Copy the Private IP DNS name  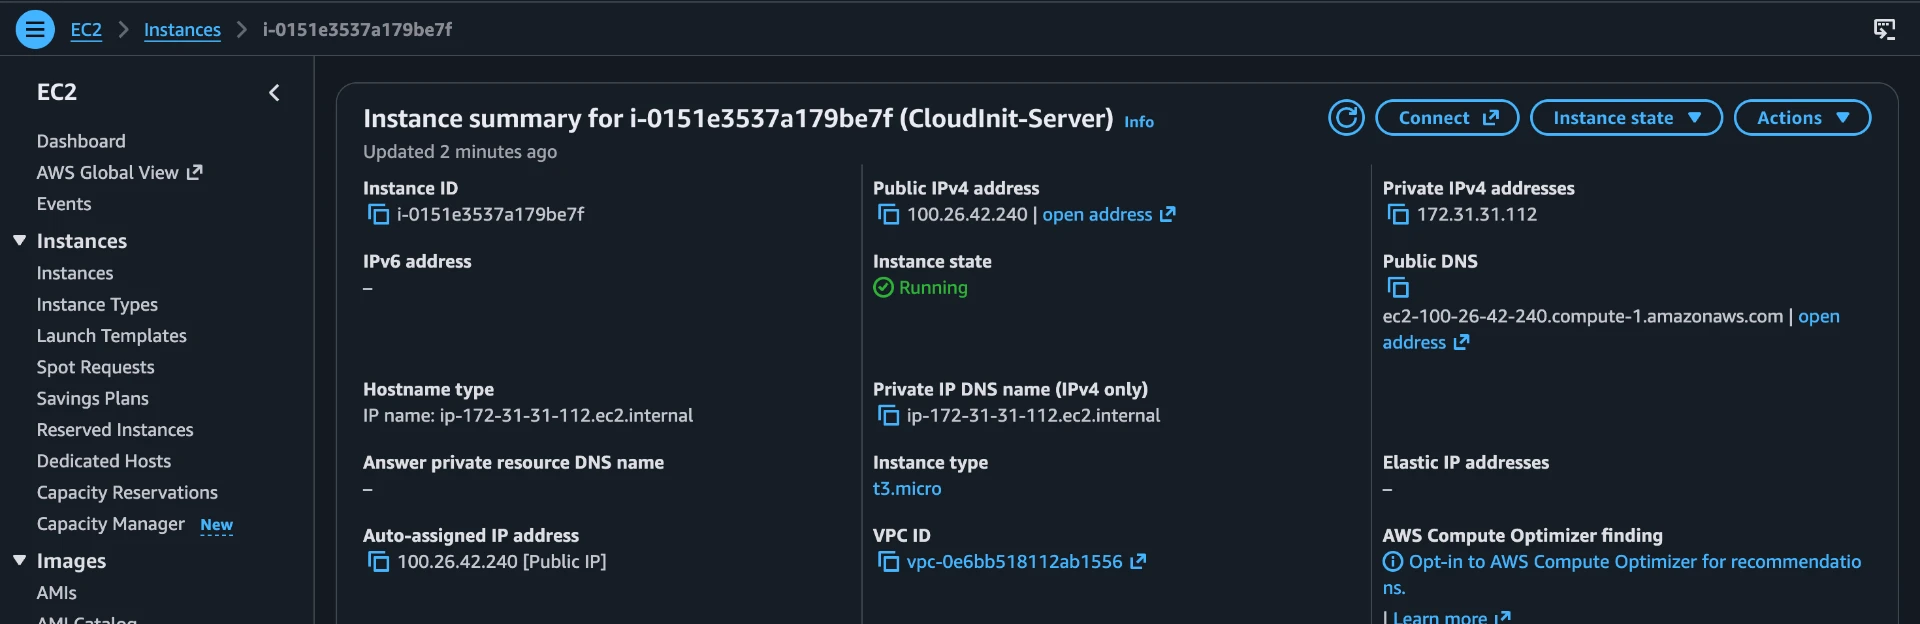coord(888,416)
